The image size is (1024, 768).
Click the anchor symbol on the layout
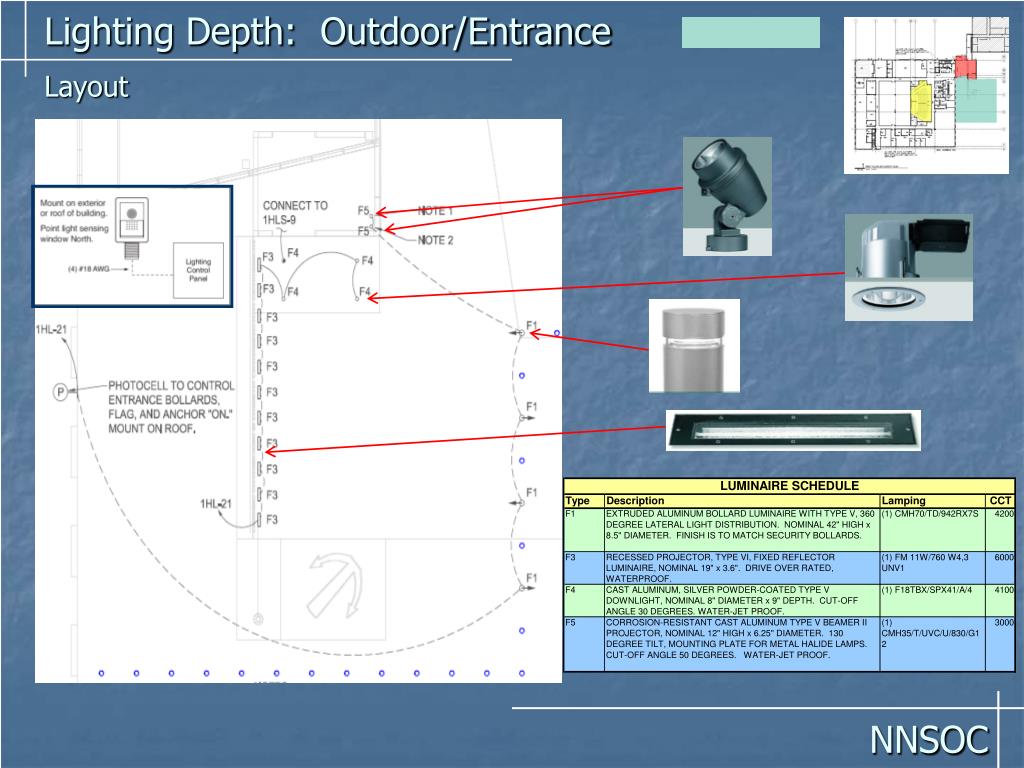[x=334, y=584]
